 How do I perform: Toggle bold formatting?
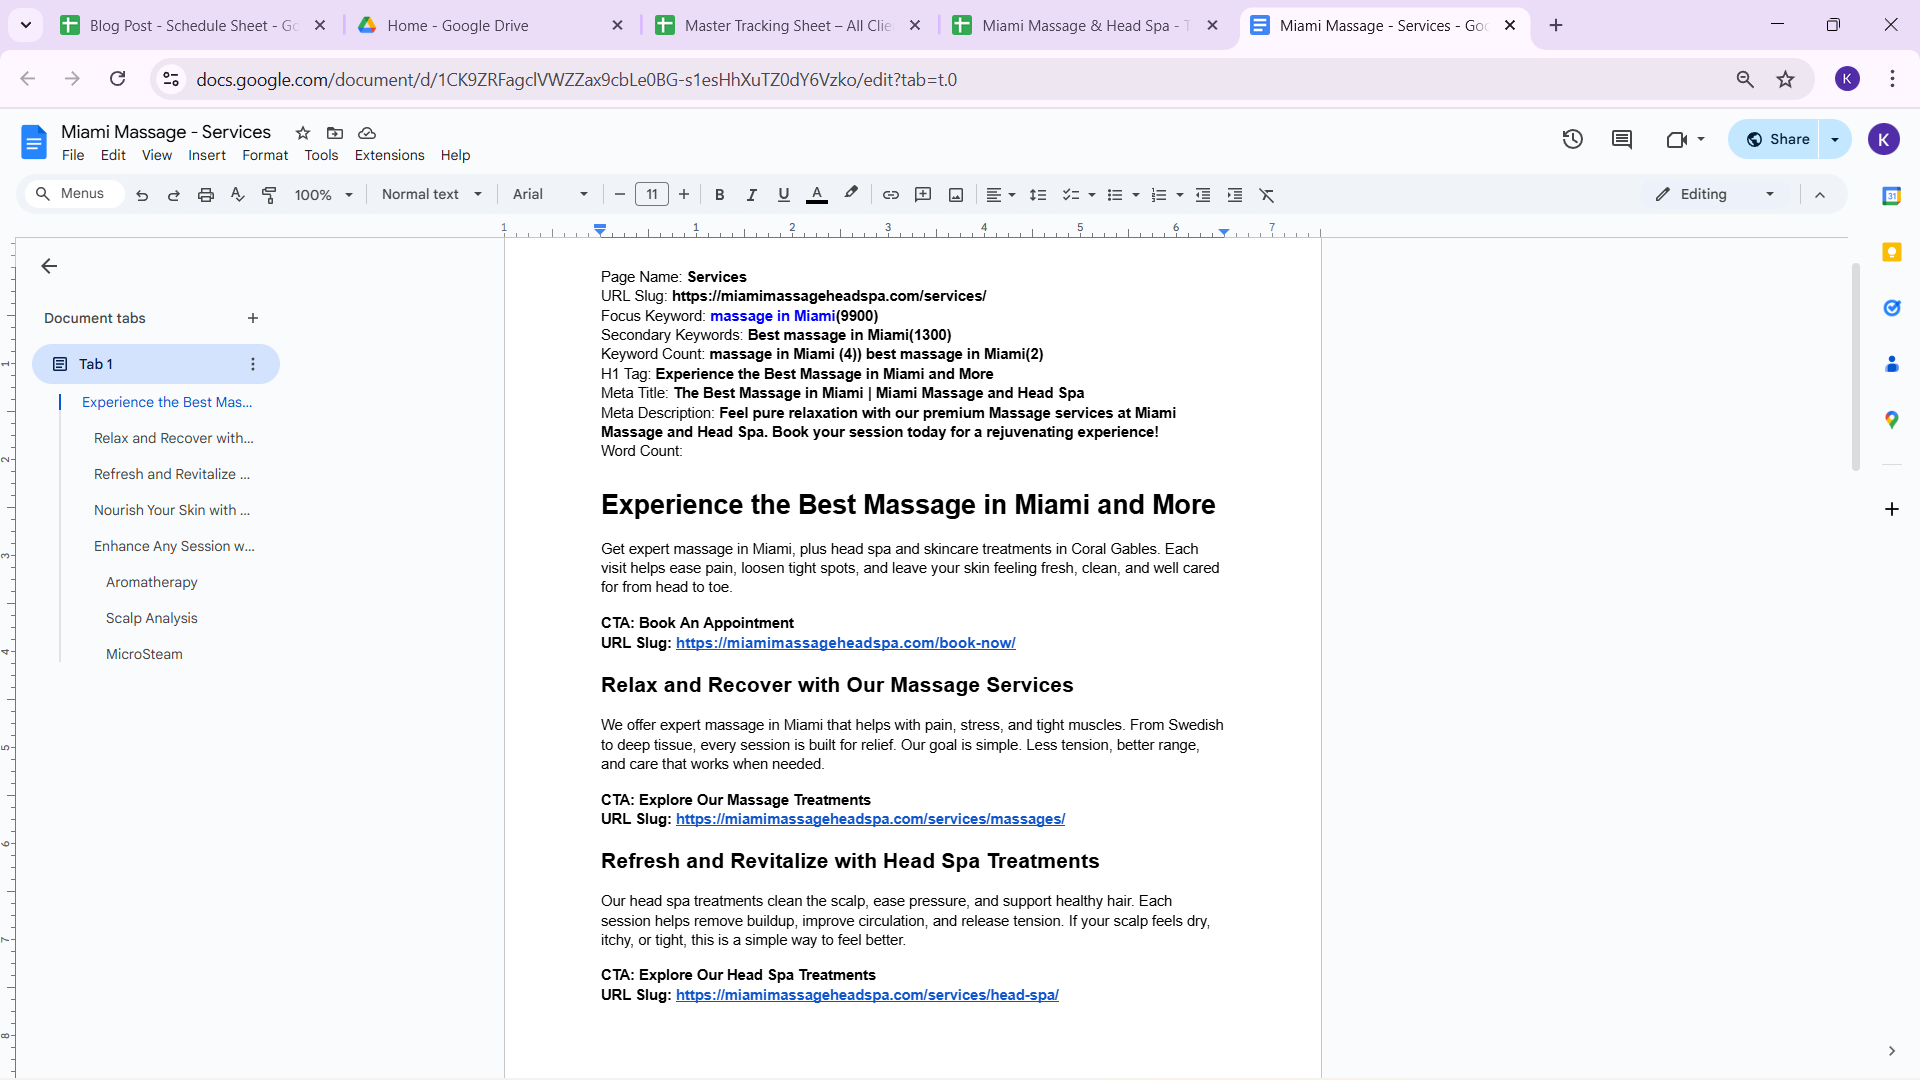(719, 195)
